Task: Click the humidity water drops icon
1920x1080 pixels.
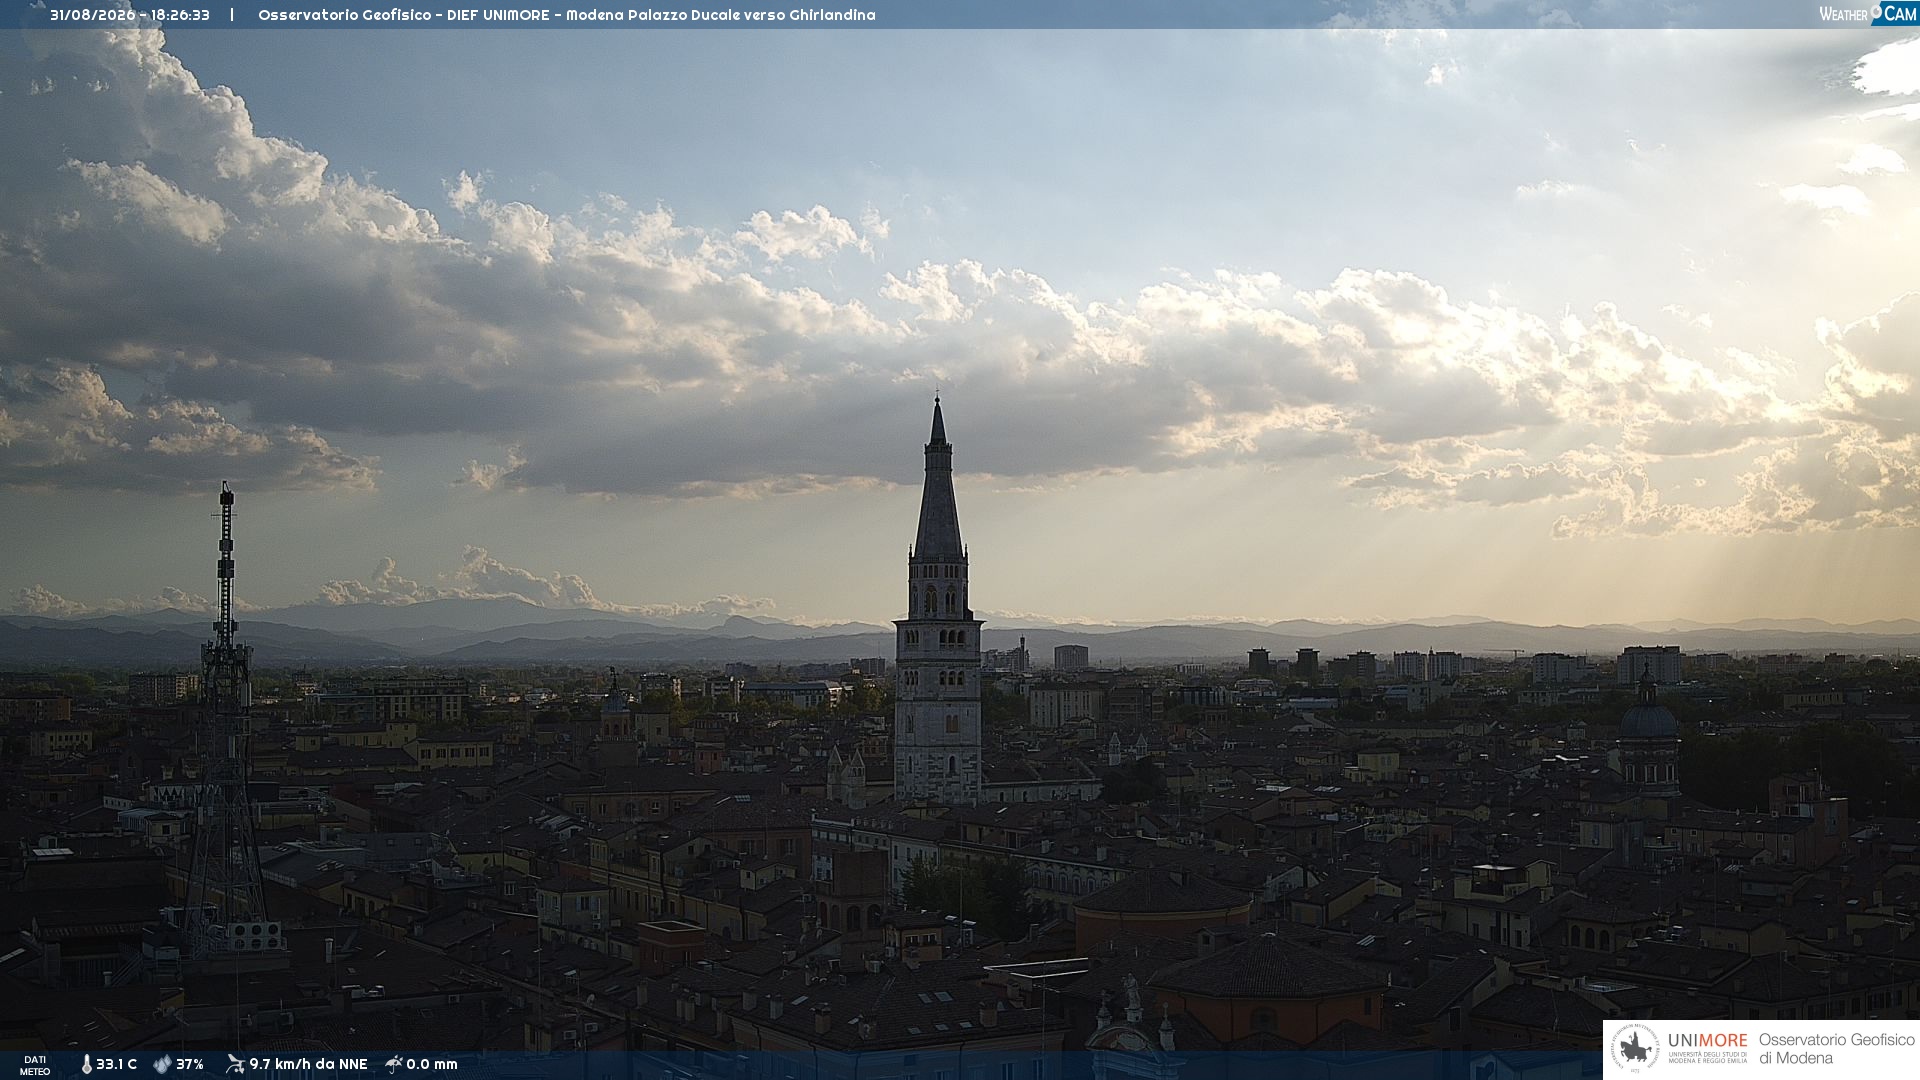Action: tap(162, 1064)
